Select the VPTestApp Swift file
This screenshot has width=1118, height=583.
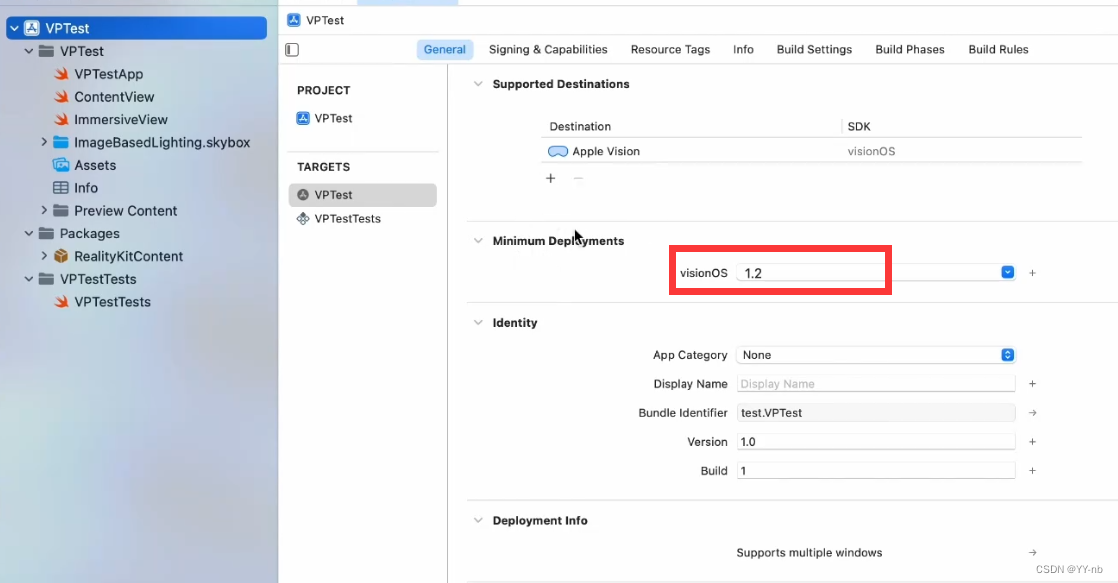(x=108, y=74)
